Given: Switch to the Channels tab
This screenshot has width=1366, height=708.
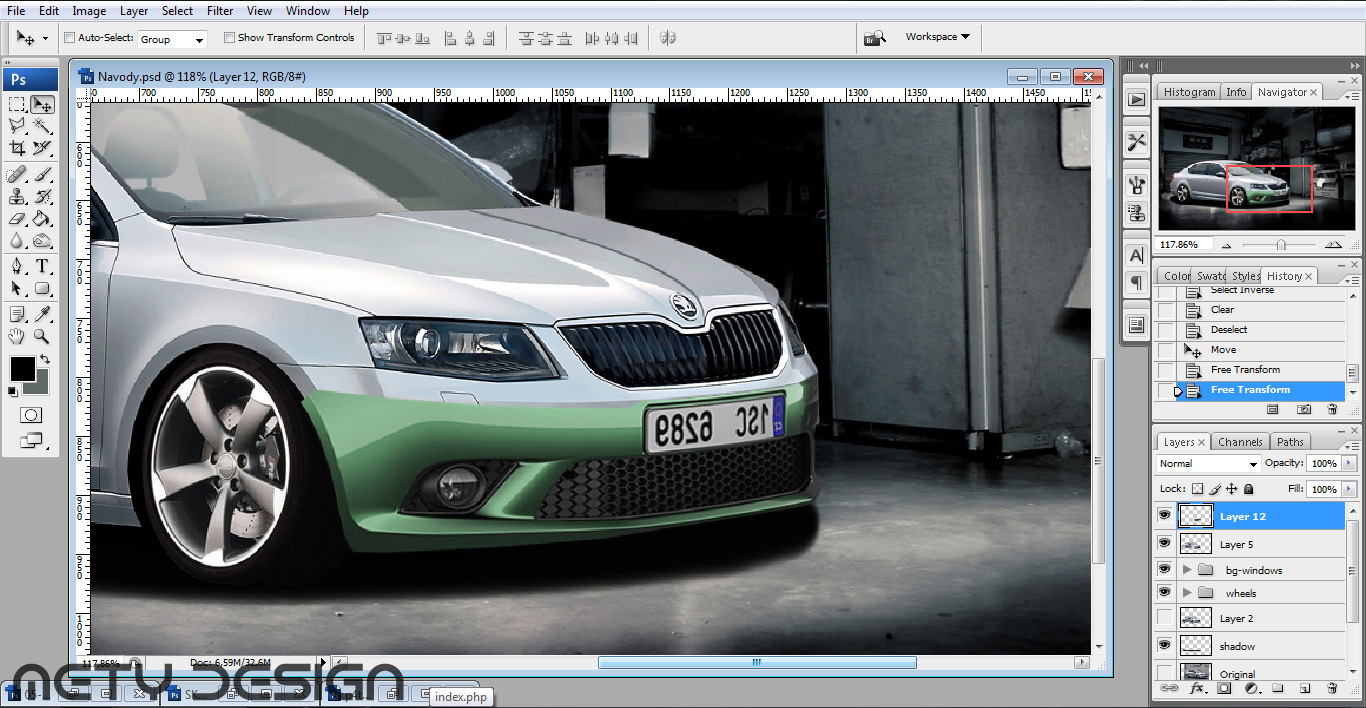Looking at the screenshot, I should click(x=1240, y=442).
